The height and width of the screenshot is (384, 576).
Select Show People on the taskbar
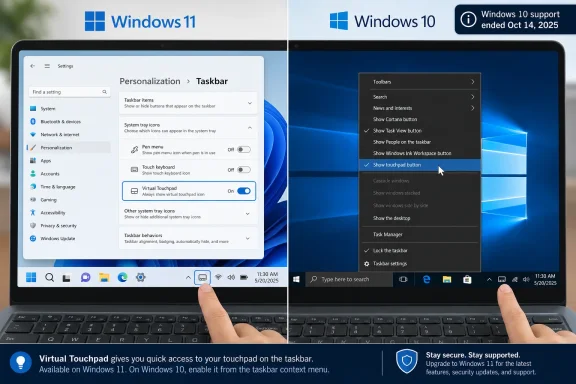pos(420,142)
